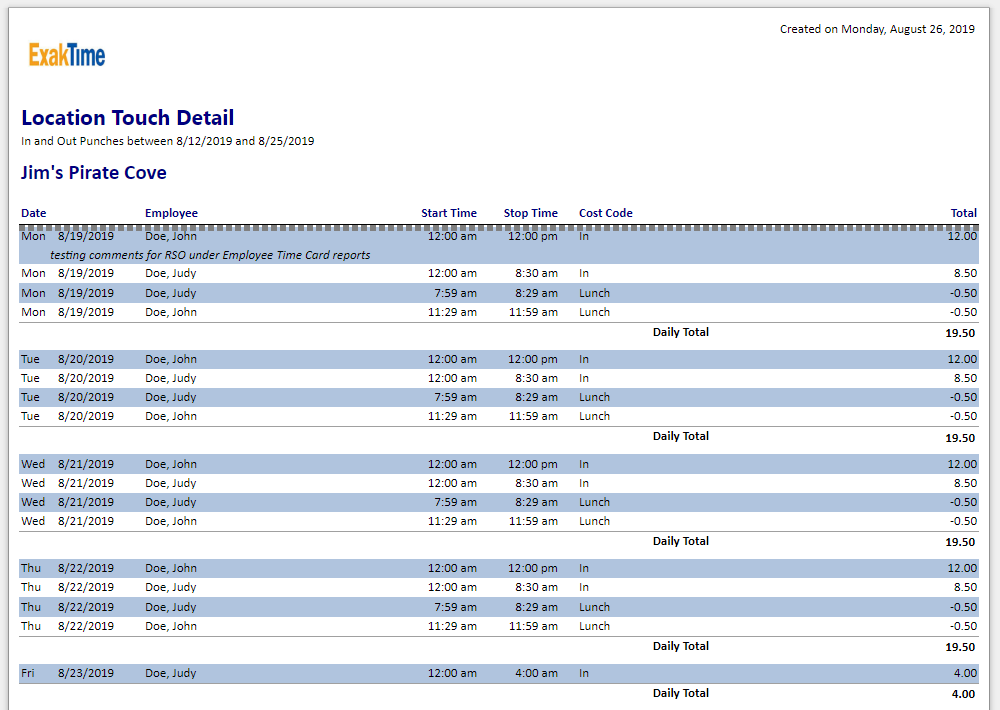
Task: Click the Daily Total label under Monday rows
Action: pos(680,332)
